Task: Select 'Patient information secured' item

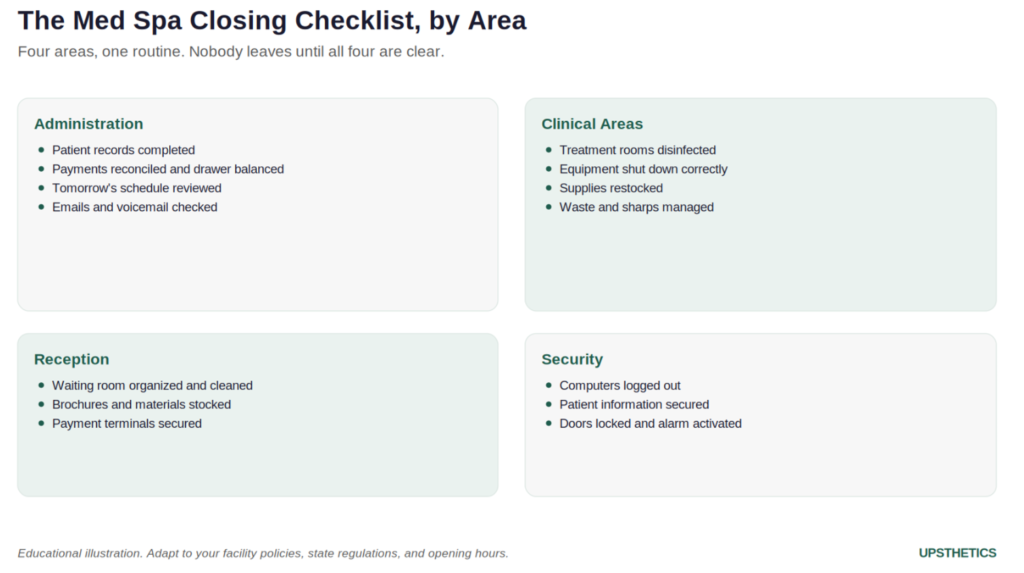Action: pyautogui.click(x=634, y=404)
